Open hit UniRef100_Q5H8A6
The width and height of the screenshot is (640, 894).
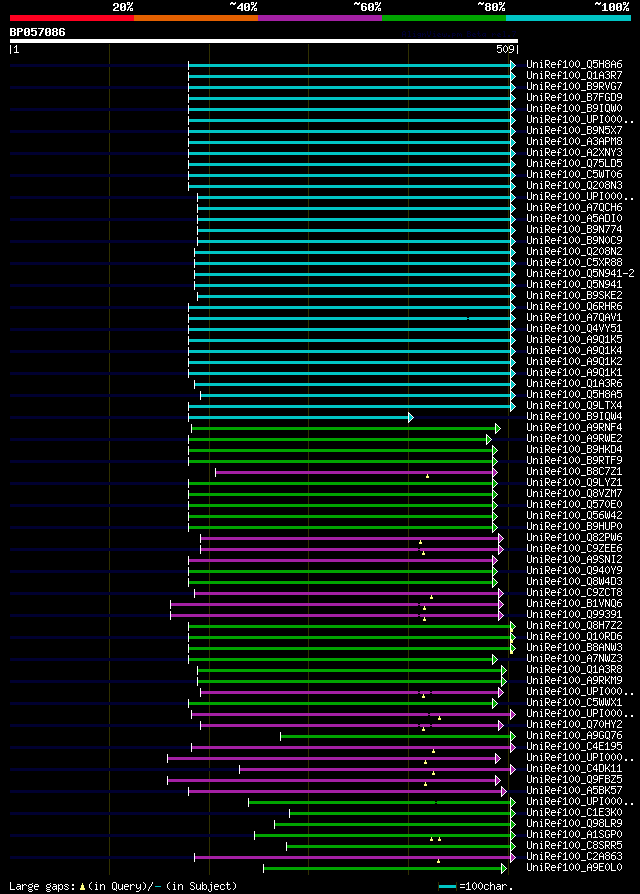574,64
